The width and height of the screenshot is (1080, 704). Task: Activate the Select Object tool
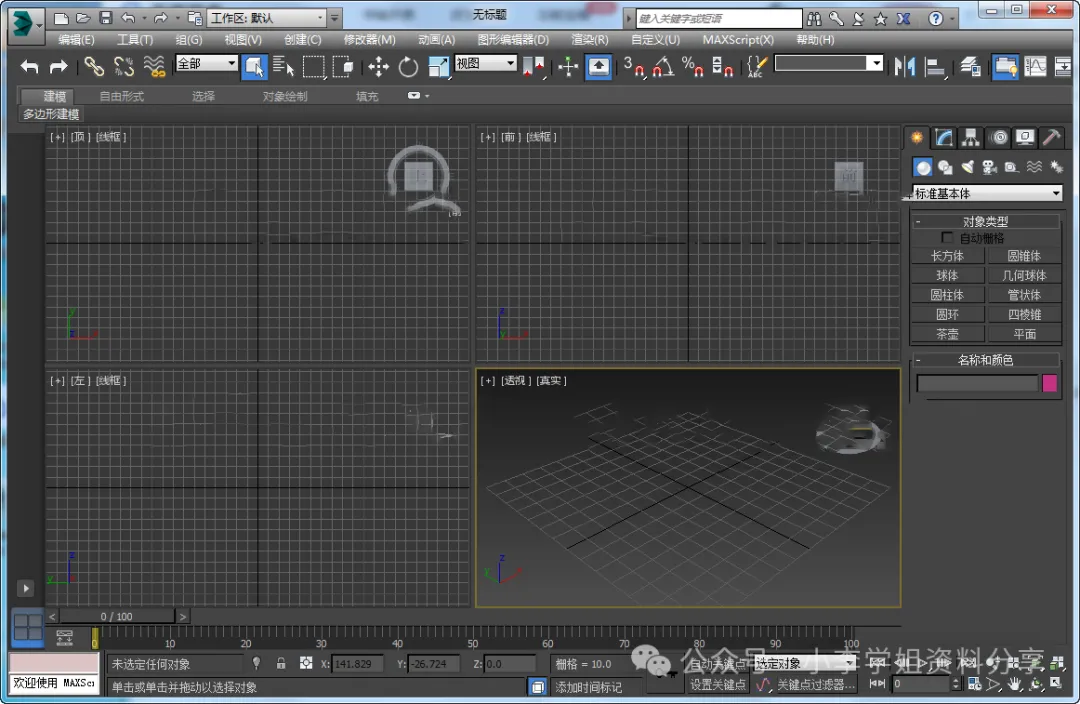click(254, 66)
